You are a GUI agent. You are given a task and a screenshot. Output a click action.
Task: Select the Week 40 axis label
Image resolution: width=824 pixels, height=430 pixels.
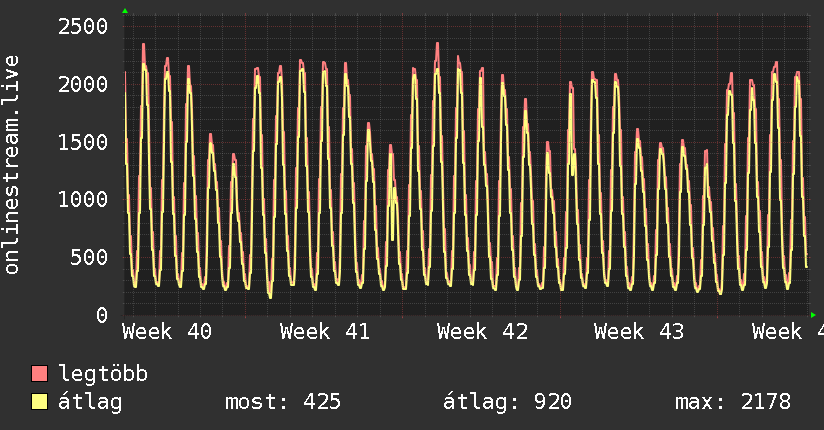click(168, 332)
